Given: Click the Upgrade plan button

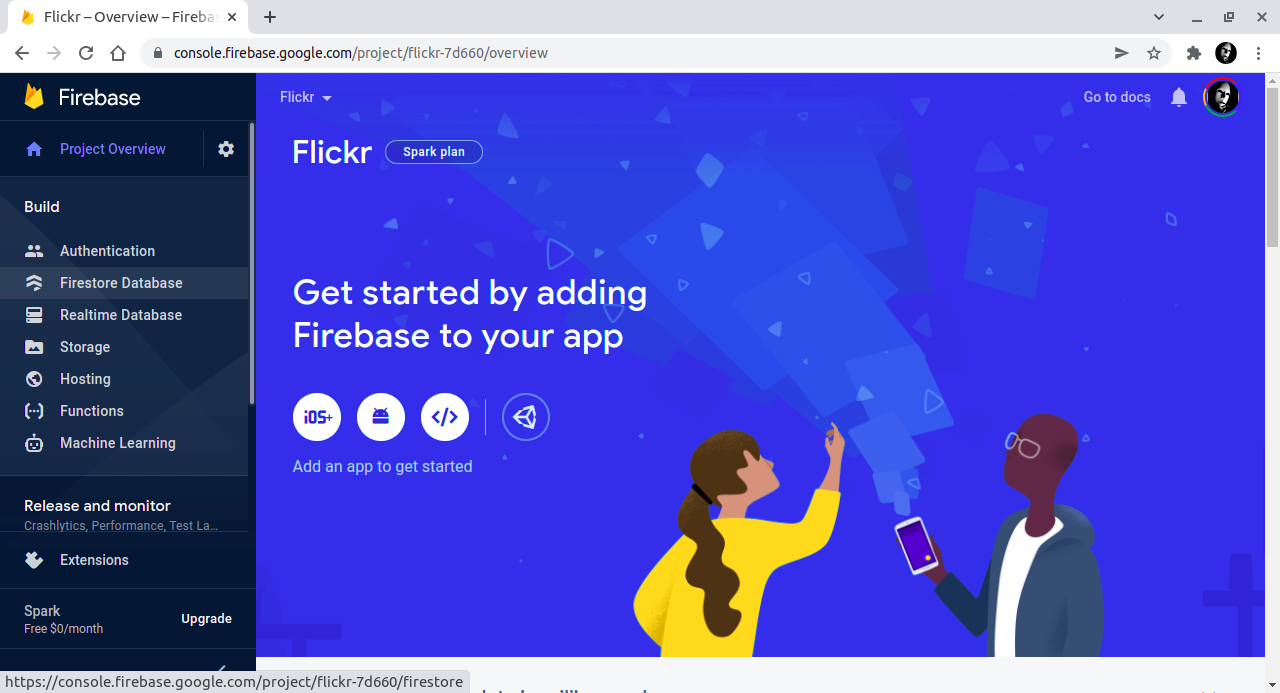Looking at the screenshot, I should [x=206, y=619].
